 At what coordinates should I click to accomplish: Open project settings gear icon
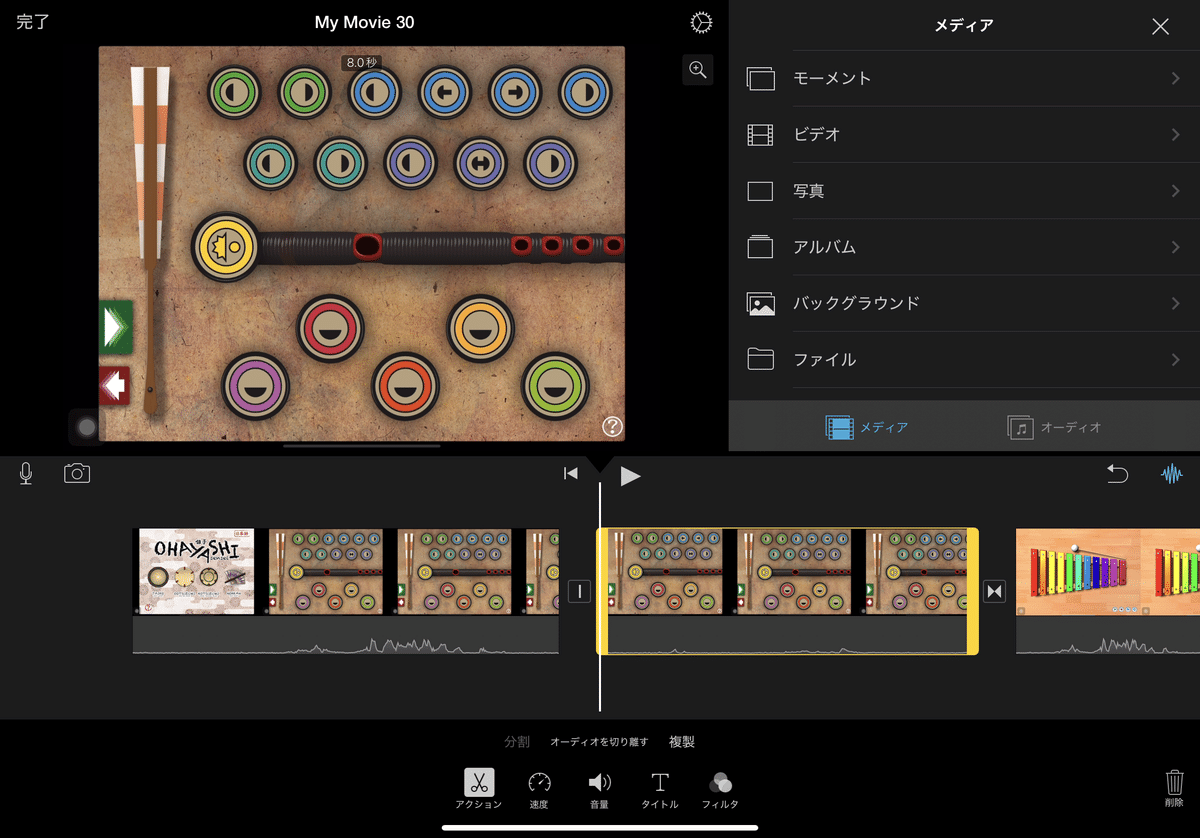[x=701, y=23]
